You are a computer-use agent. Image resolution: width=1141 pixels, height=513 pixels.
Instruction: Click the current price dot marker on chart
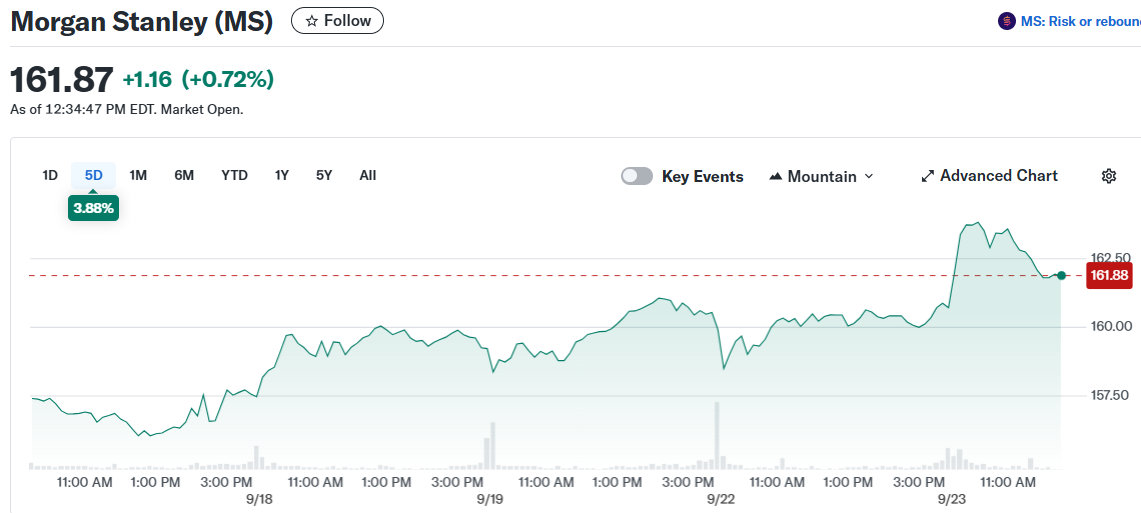1061,275
